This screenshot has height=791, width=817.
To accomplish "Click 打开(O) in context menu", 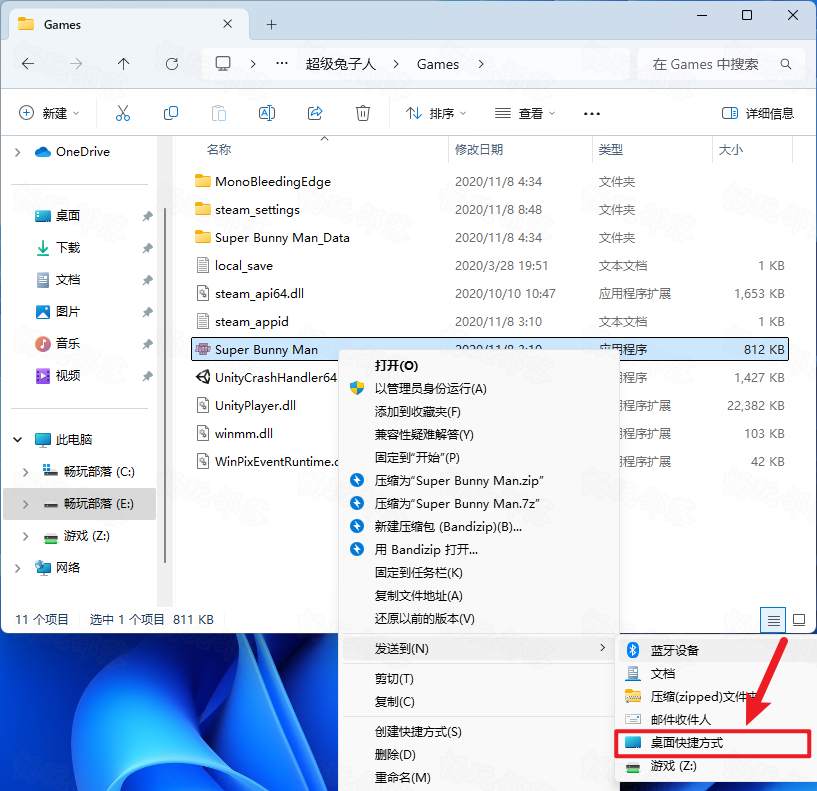I will pyautogui.click(x=397, y=366).
